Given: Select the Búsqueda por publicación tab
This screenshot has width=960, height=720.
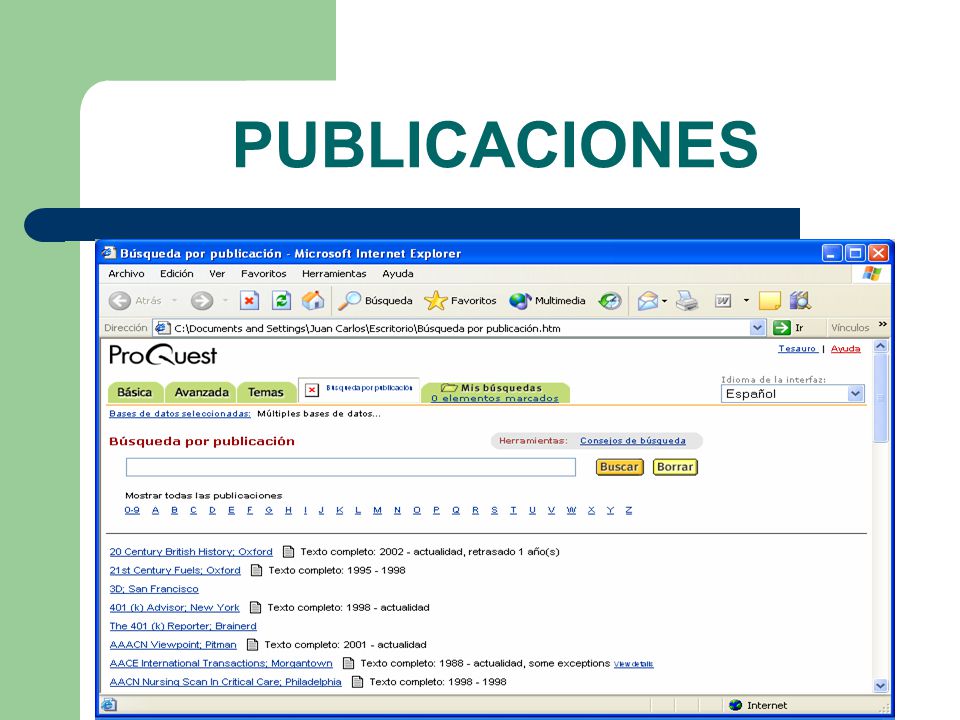Looking at the screenshot, I should tap(359, 389).
